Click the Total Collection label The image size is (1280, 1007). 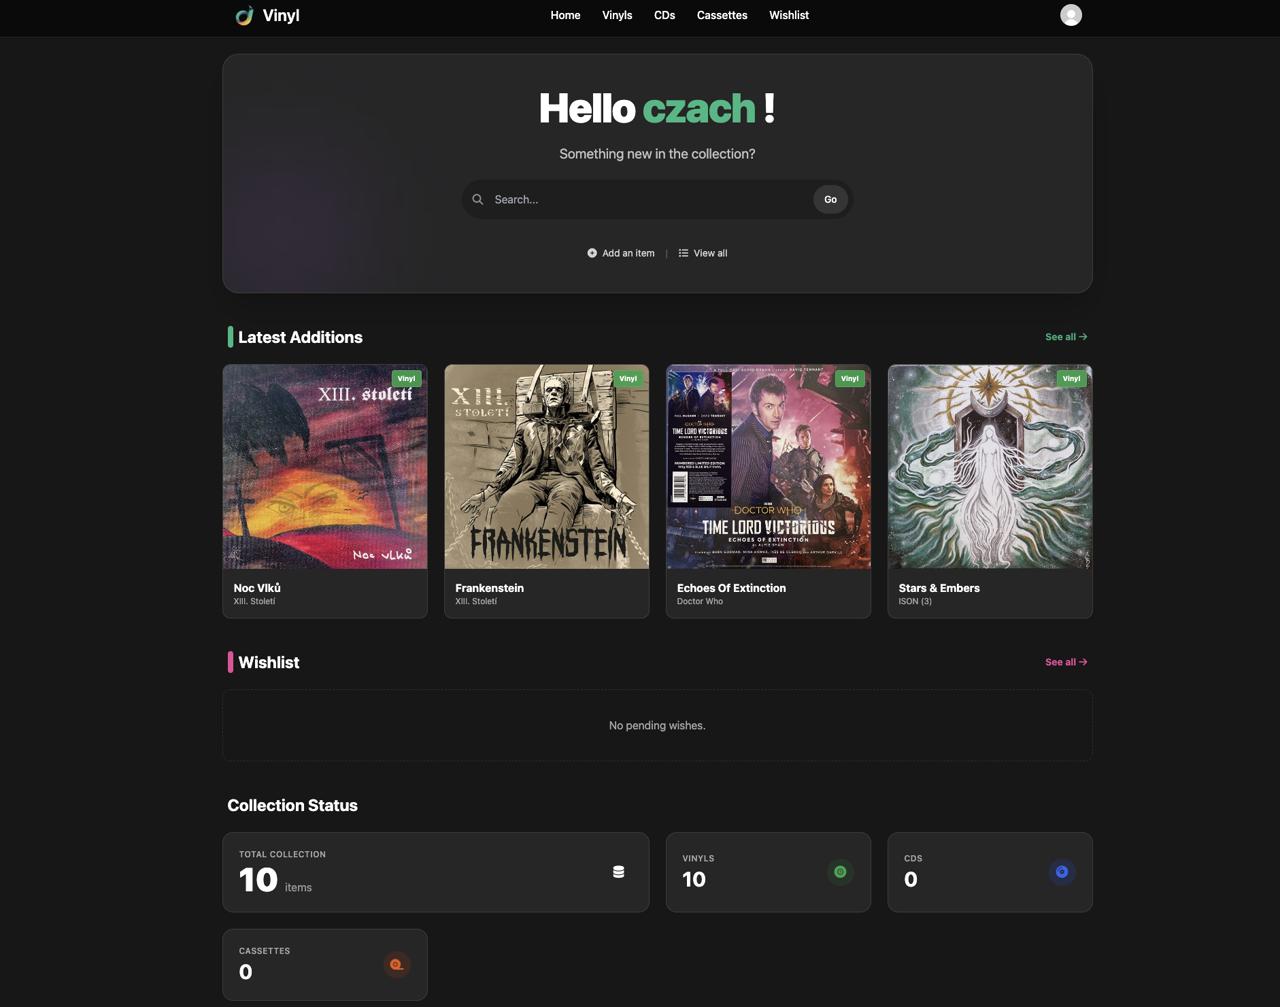282,854
